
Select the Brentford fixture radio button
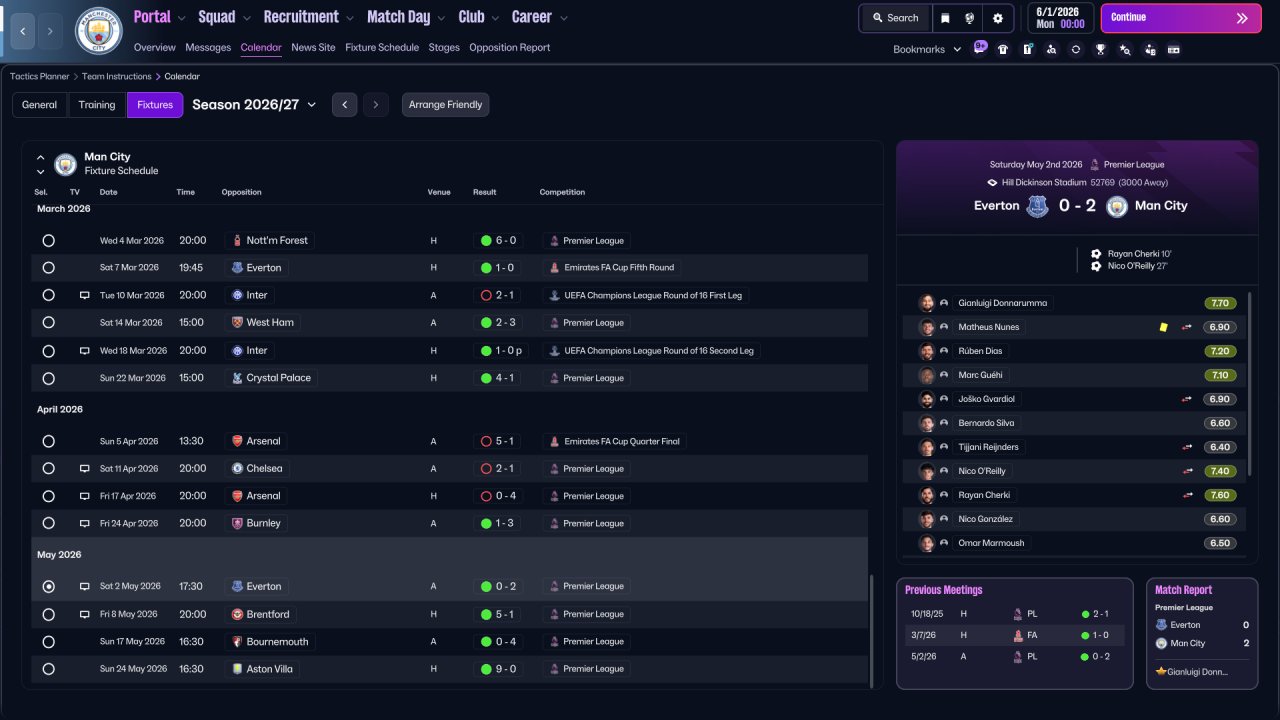coord(48,614)
